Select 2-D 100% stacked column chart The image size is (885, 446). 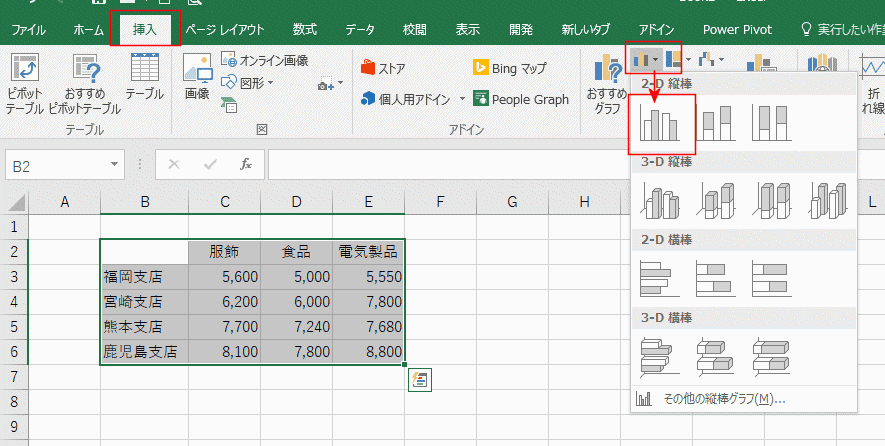pyautogui.click(x=772, y=123)
